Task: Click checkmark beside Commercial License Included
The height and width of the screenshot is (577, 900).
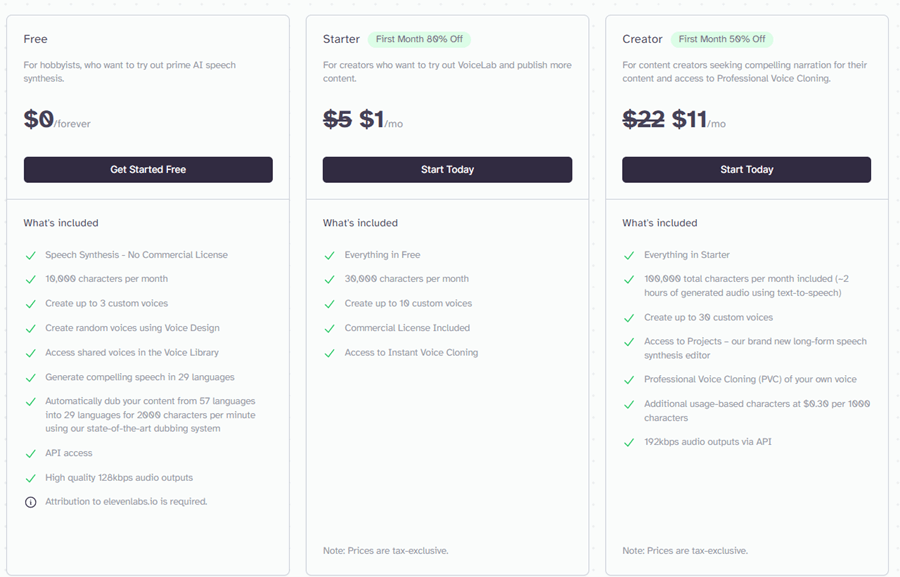Action: (329, 328)
